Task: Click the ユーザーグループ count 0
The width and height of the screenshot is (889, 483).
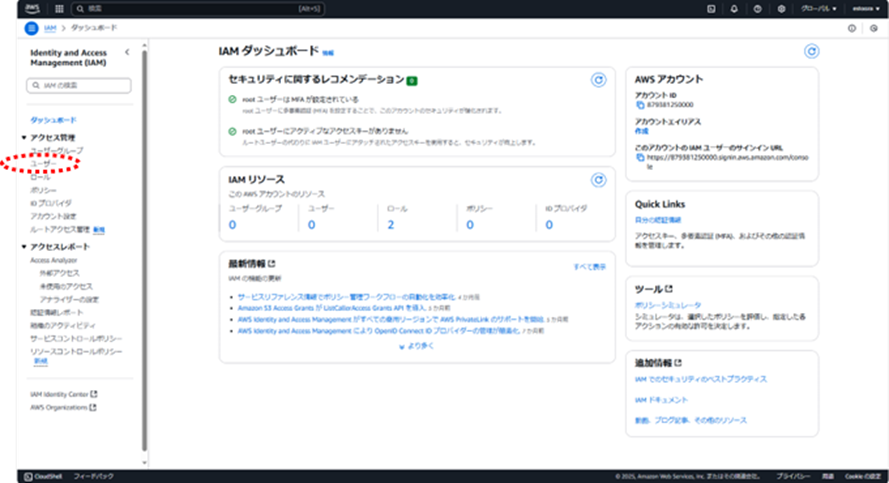Action: pyautogui.click(x=232, y=225)
